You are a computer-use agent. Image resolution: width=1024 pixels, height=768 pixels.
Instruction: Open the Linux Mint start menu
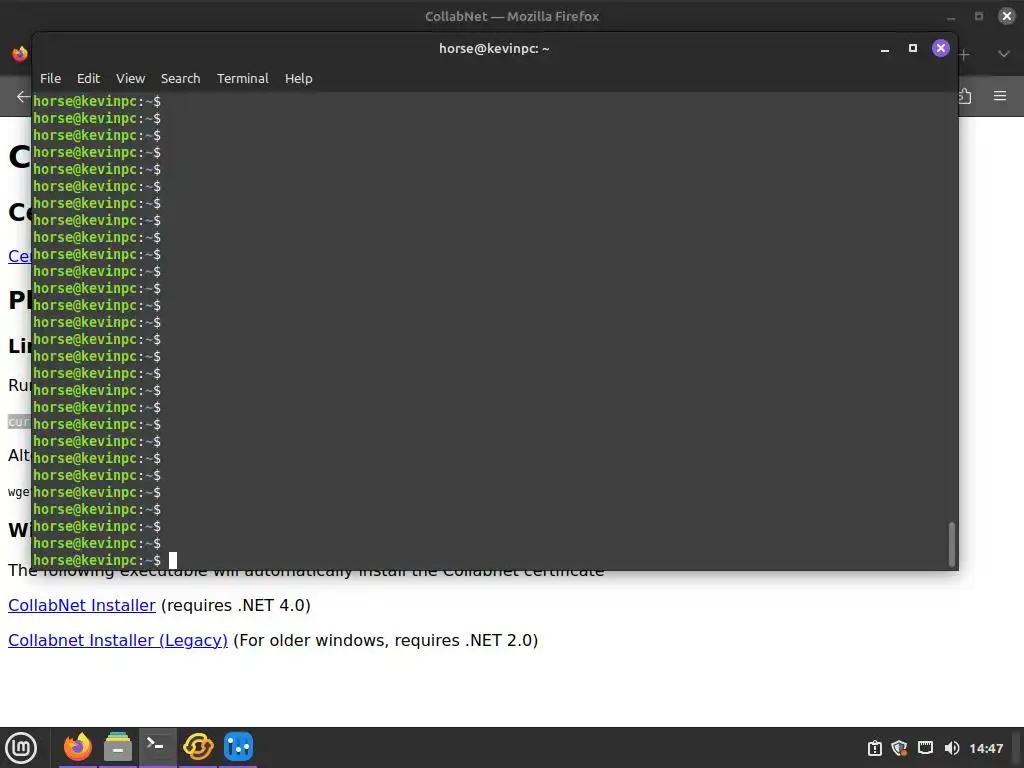(22, 747)
